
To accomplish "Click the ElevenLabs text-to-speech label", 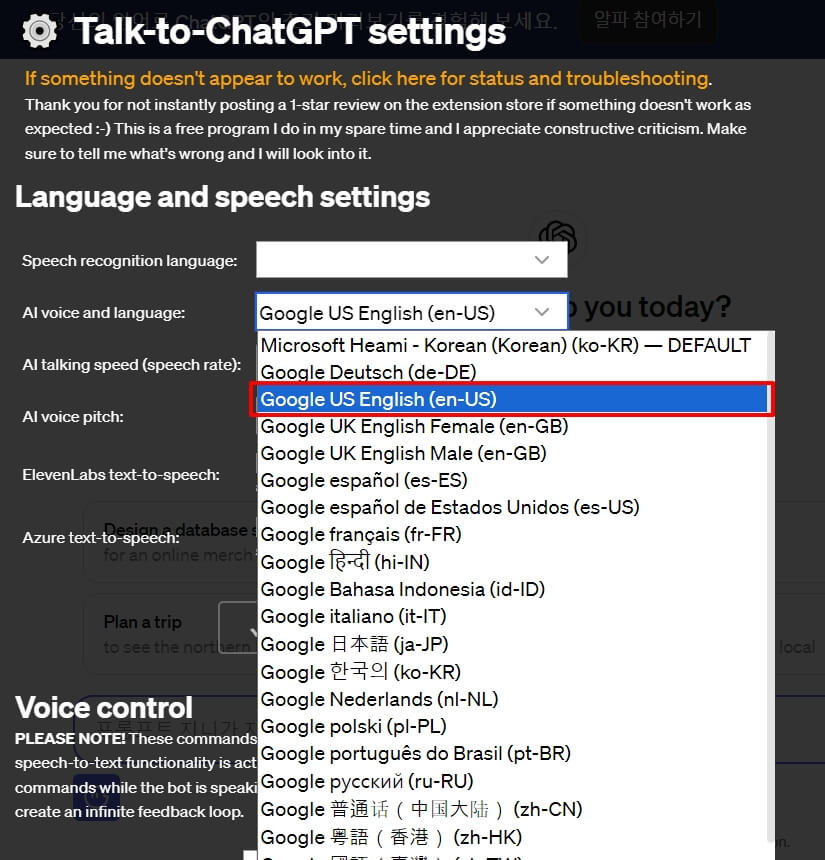I will point(121,474).
